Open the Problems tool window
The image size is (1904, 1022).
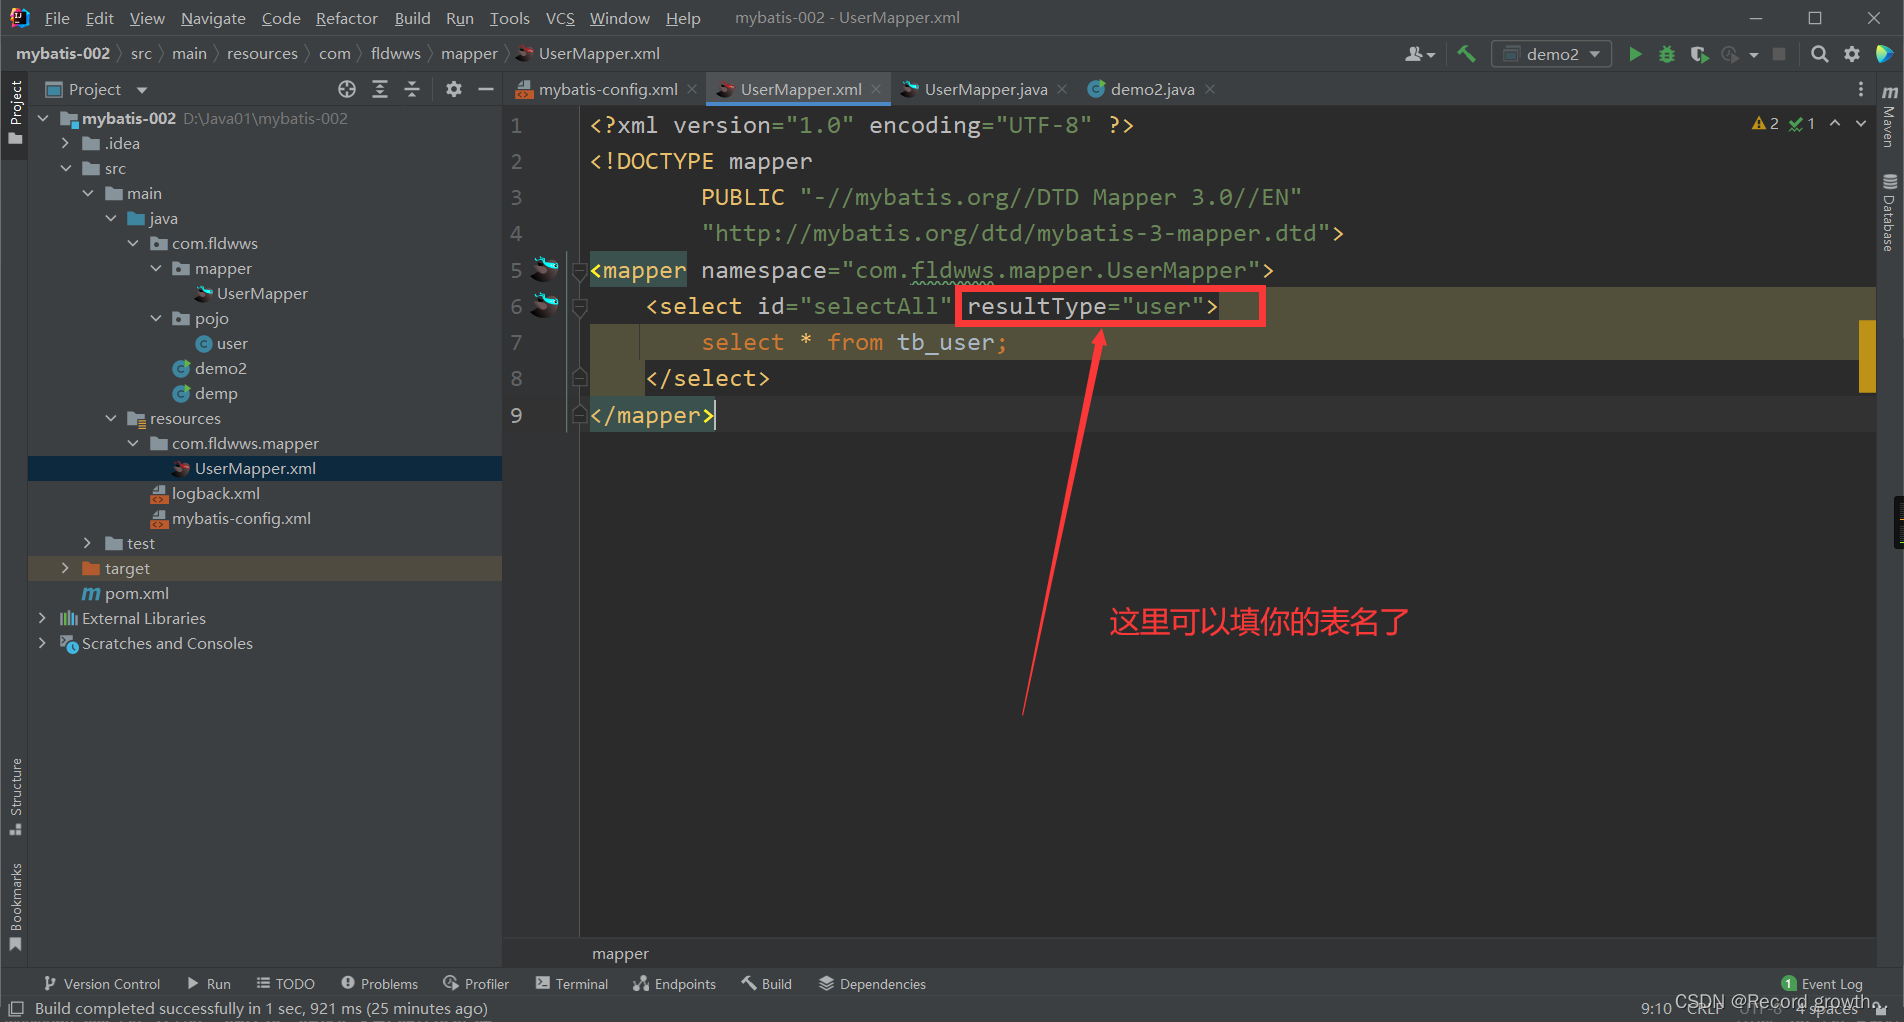379,984
